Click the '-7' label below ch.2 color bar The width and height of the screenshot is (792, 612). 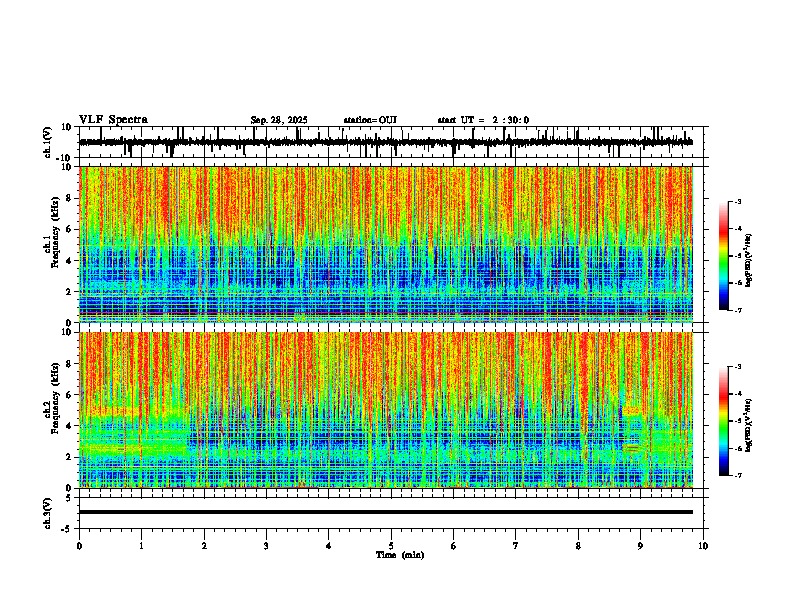tap(737, 475)
